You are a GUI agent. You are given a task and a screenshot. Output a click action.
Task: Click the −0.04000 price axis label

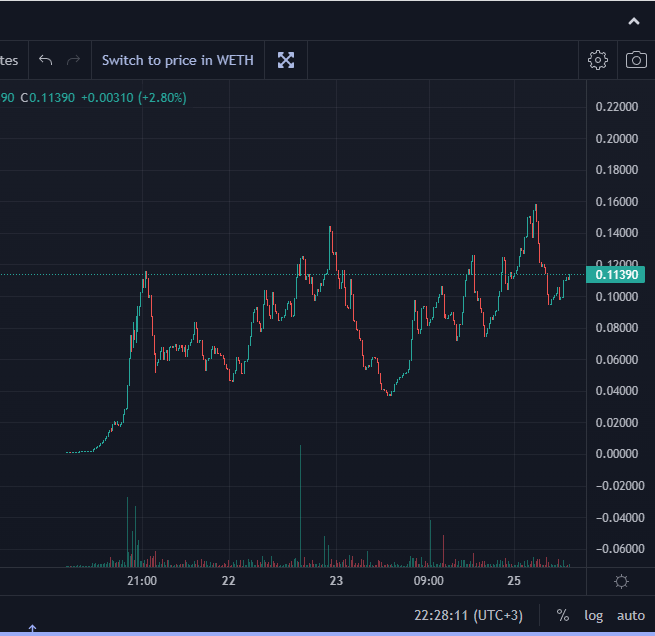[x=620, y=518]
